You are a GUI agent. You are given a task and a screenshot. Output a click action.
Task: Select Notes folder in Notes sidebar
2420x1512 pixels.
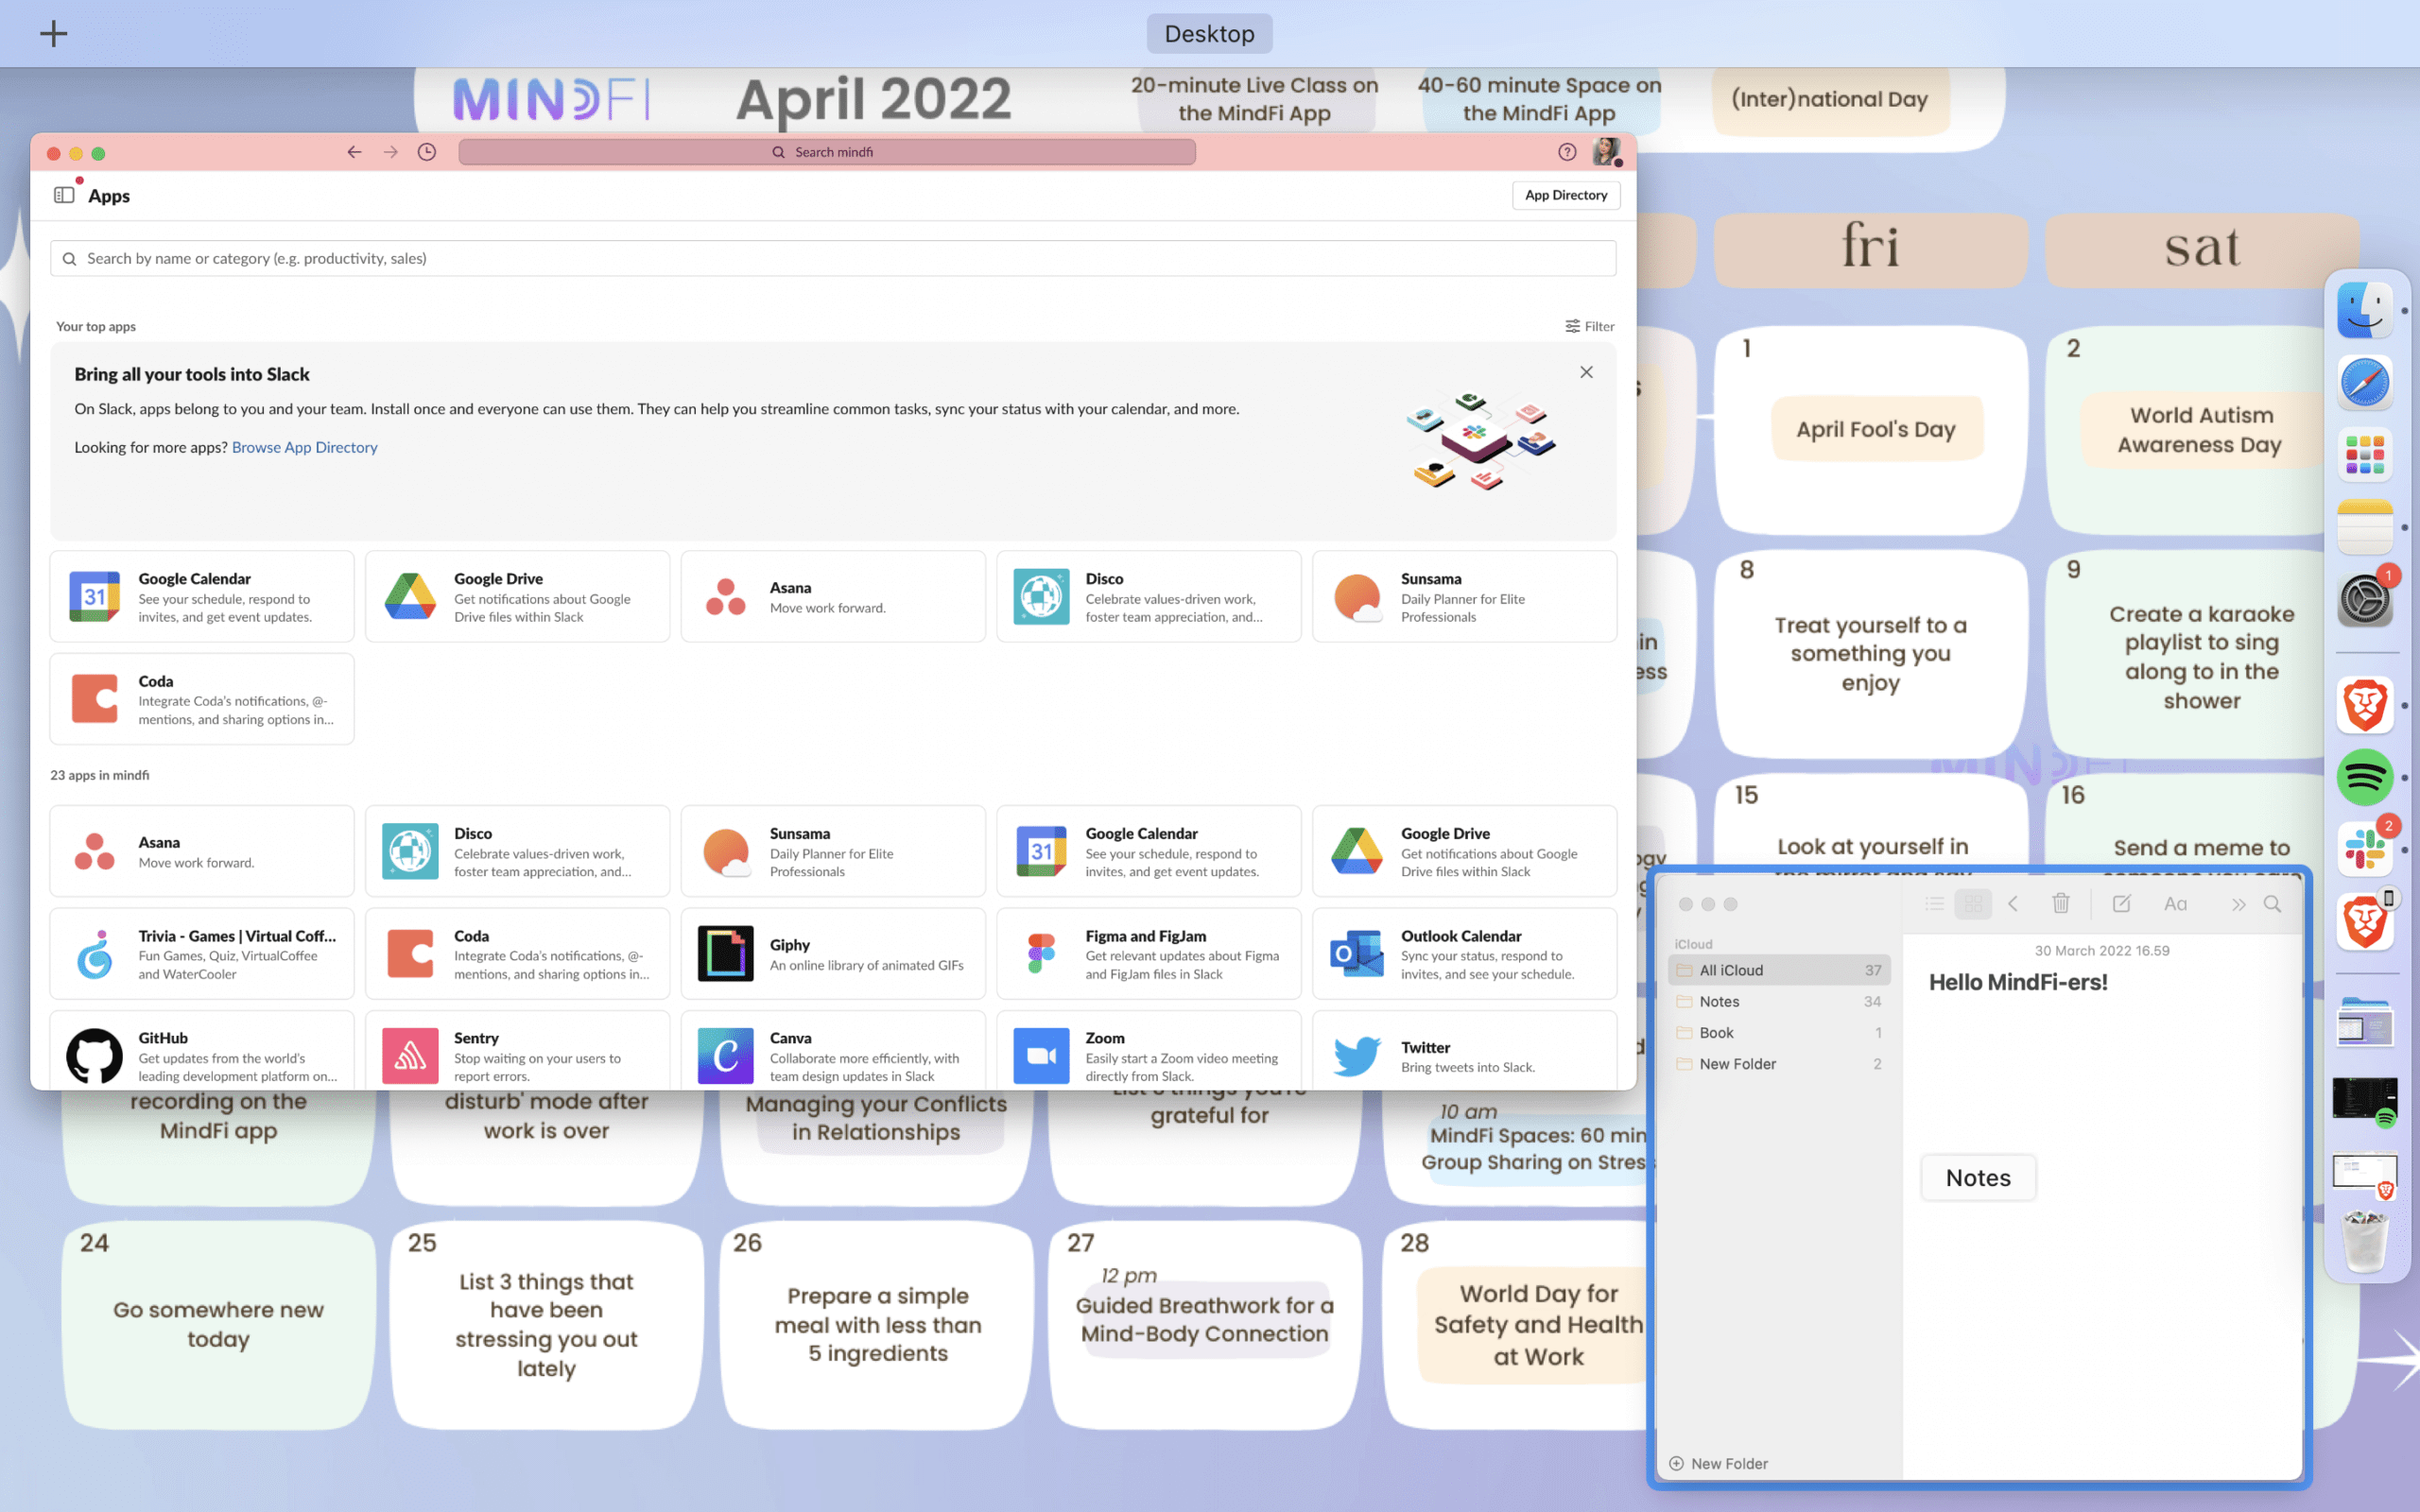[x=1779, y=1001]
